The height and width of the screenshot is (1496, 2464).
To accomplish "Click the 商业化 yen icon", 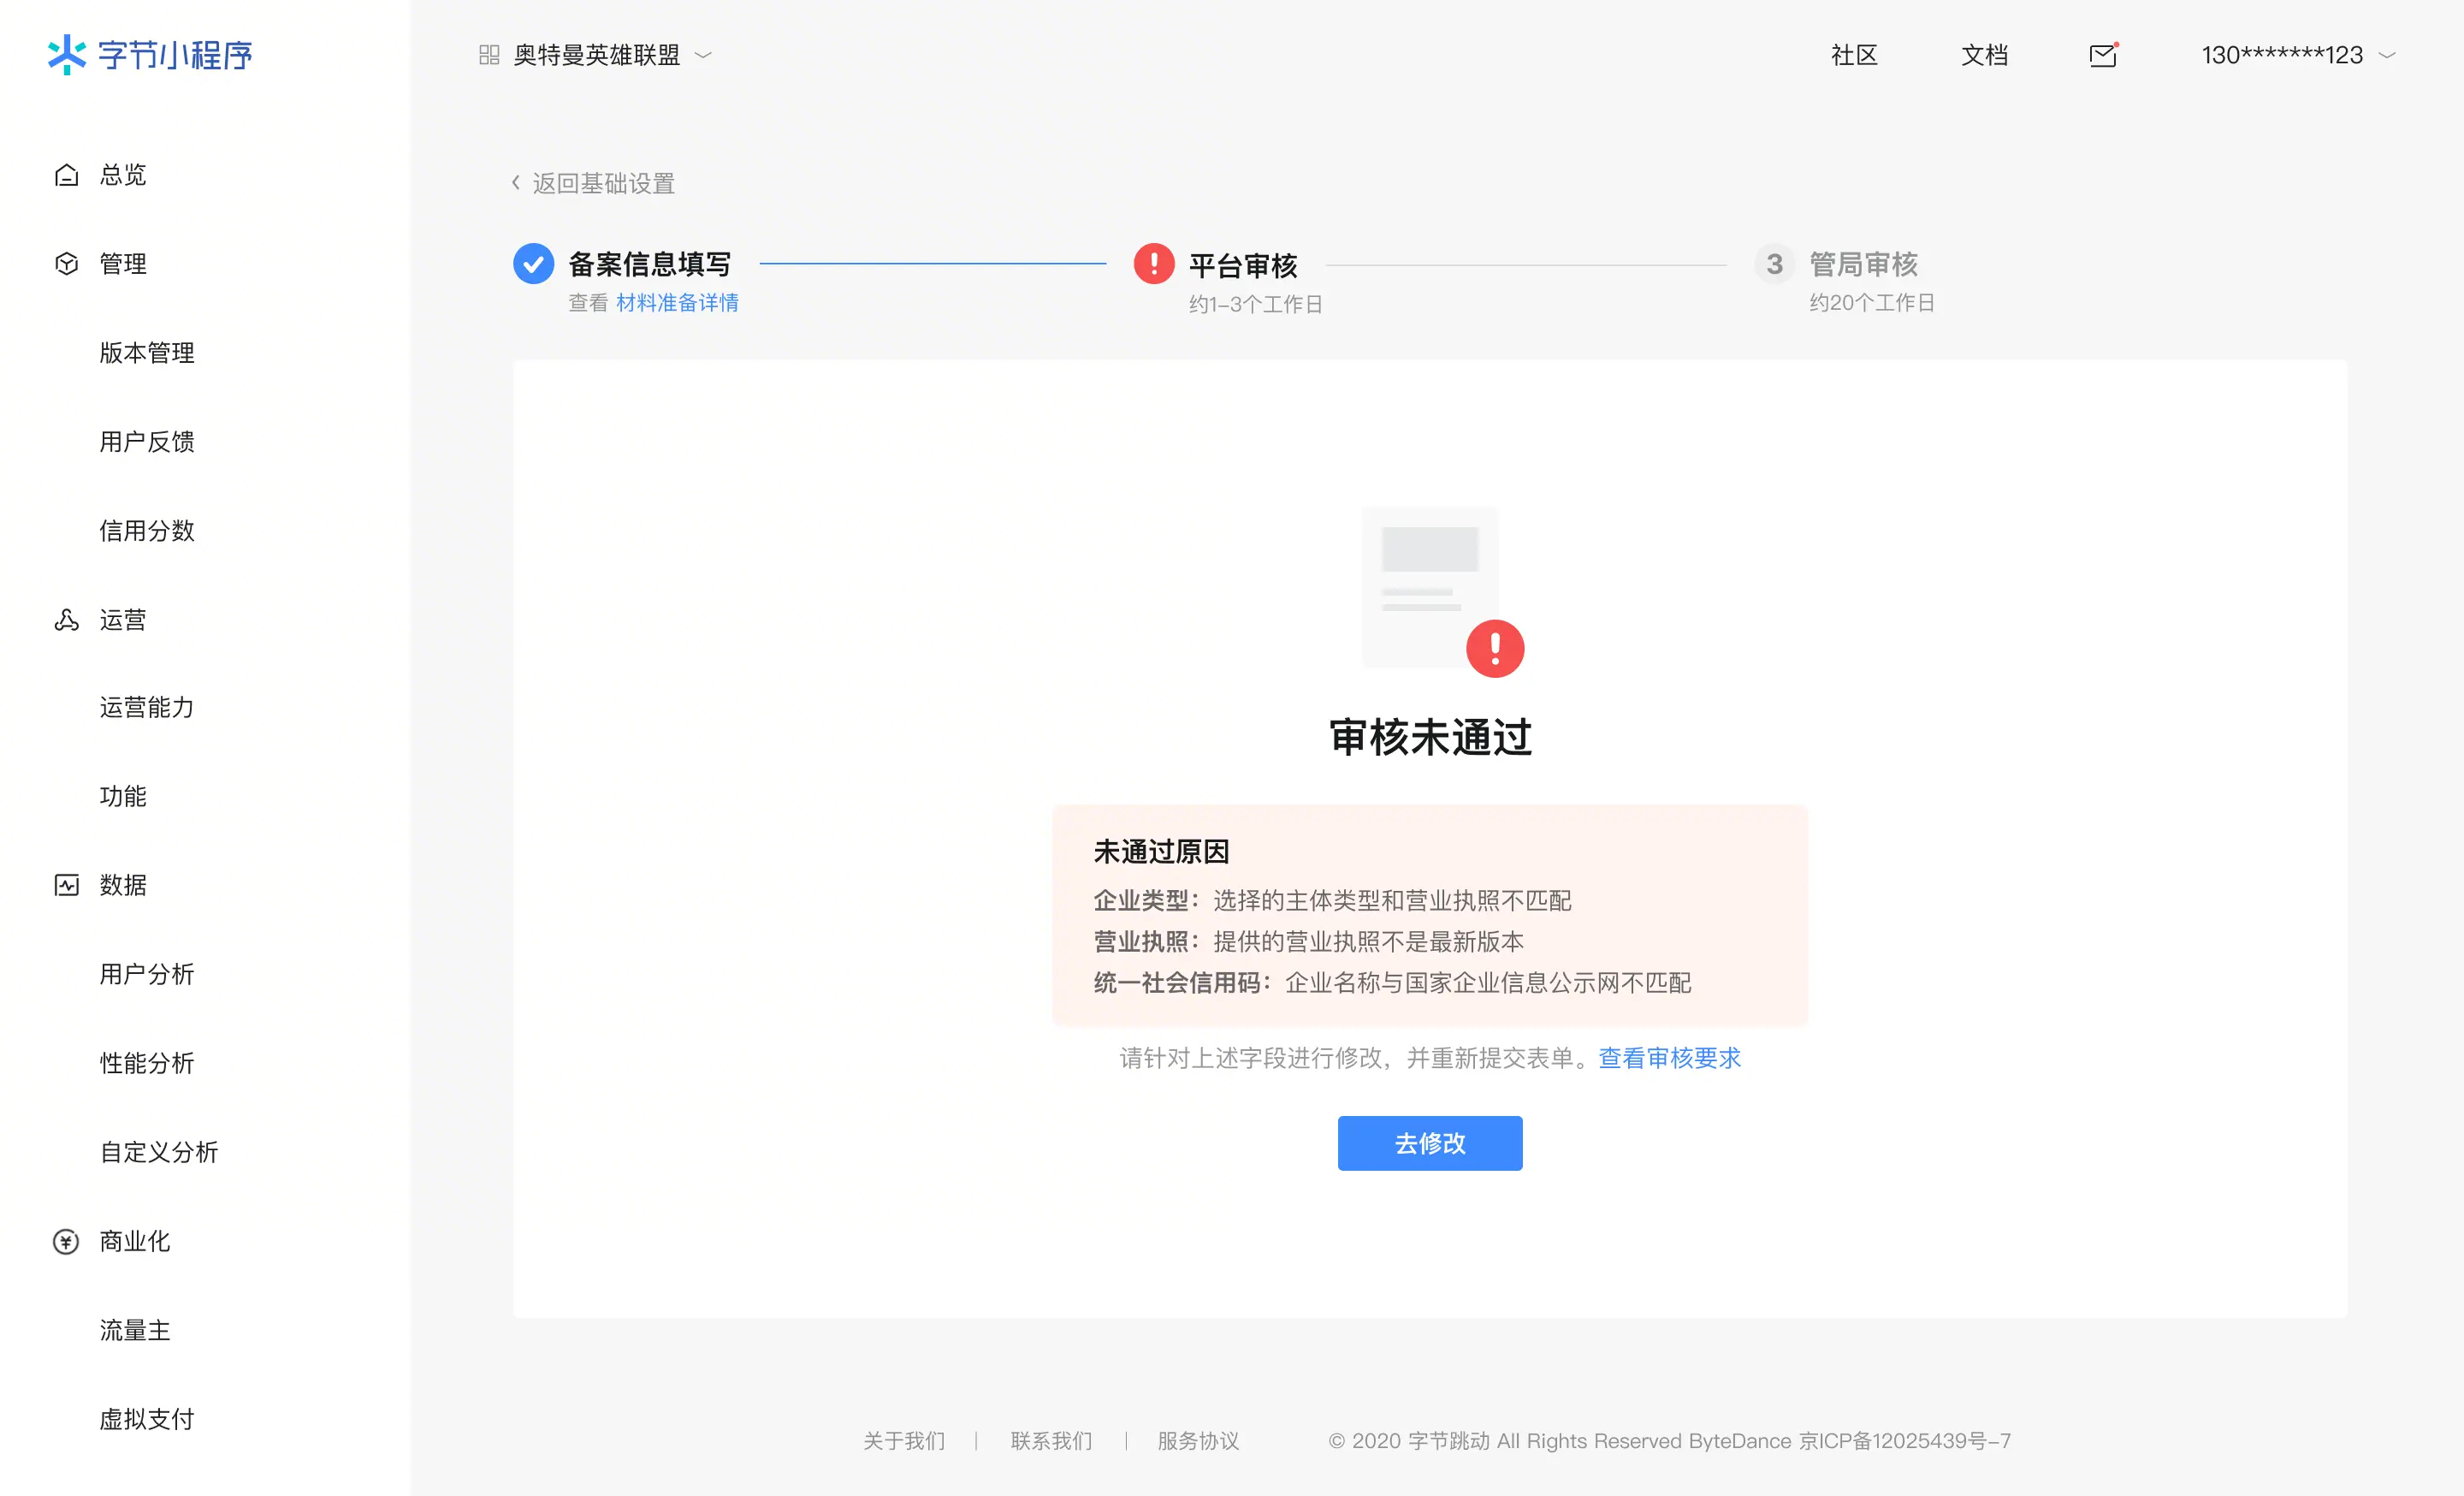I will tap(66, 1241).
